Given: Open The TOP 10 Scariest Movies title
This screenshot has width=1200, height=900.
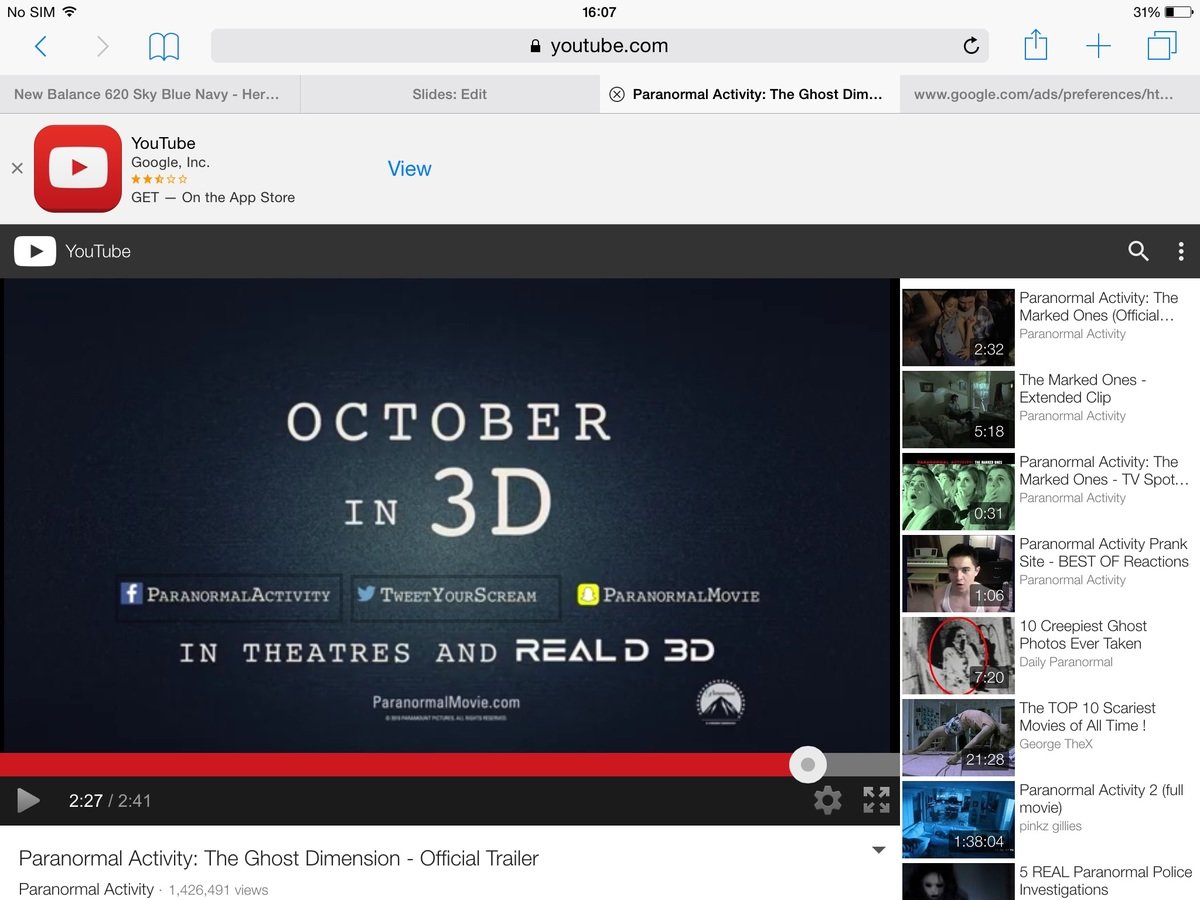Looking at the screenshot, I should pos(1087,716).
